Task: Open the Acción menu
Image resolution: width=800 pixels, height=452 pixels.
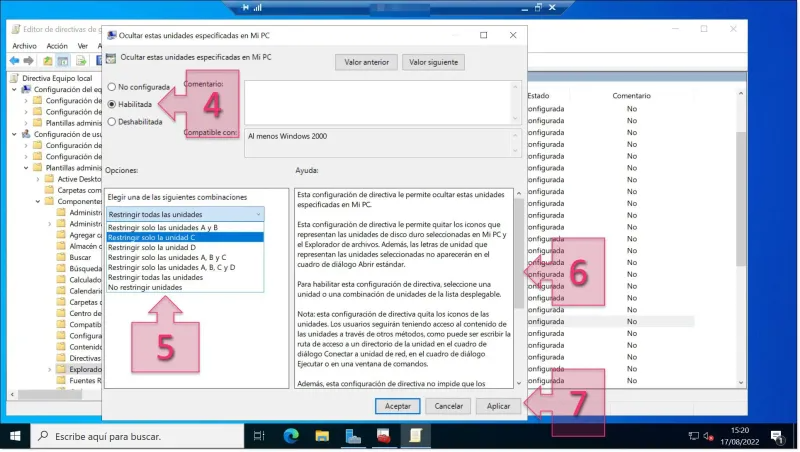Action: (57, 46)
